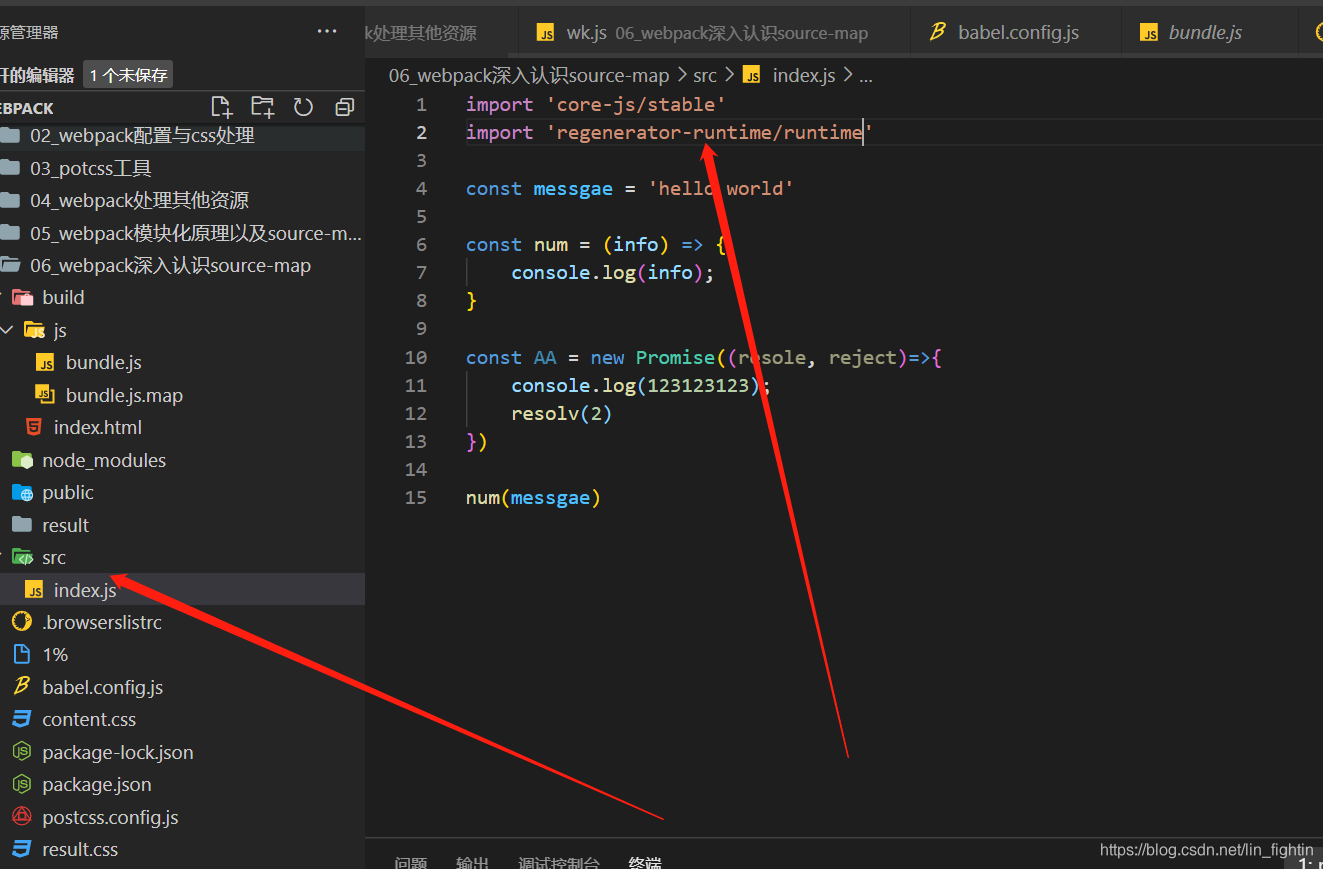Click line number 10 in gutter
Image resolution: width=1323 pixels, height=869 pixels.
[416, 358]
